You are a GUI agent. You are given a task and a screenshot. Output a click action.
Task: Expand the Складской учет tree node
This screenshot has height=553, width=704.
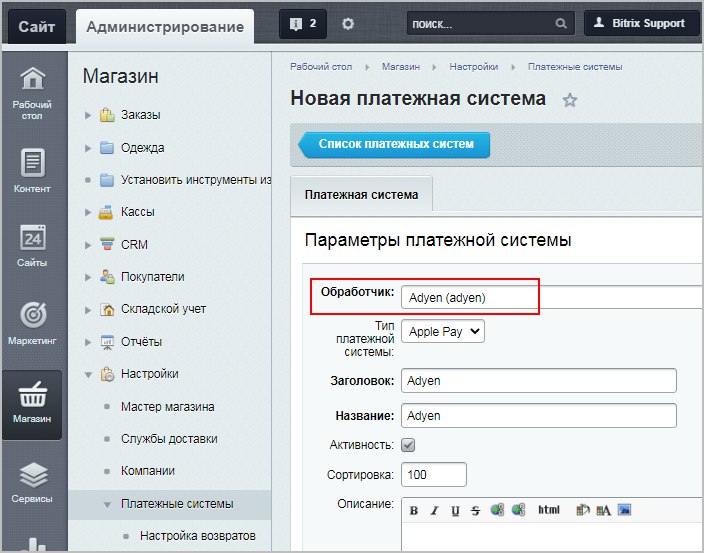[88, 310]
